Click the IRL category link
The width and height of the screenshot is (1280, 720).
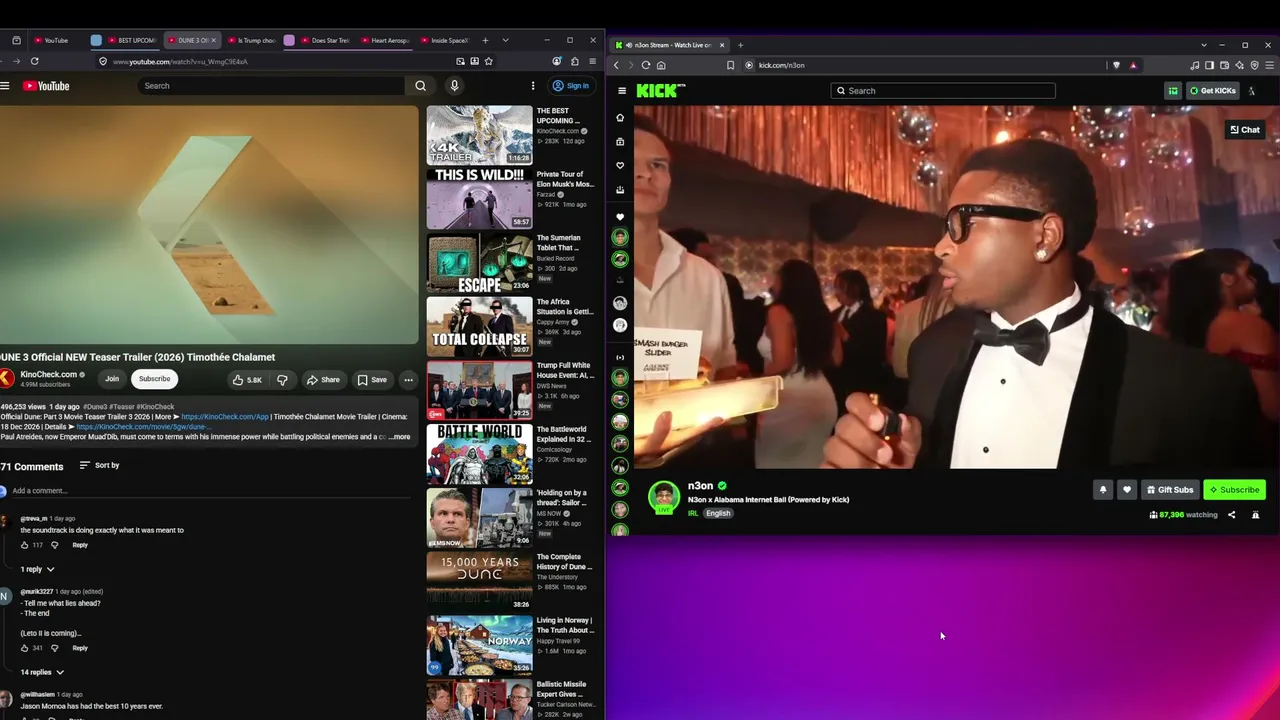[693, 514]
